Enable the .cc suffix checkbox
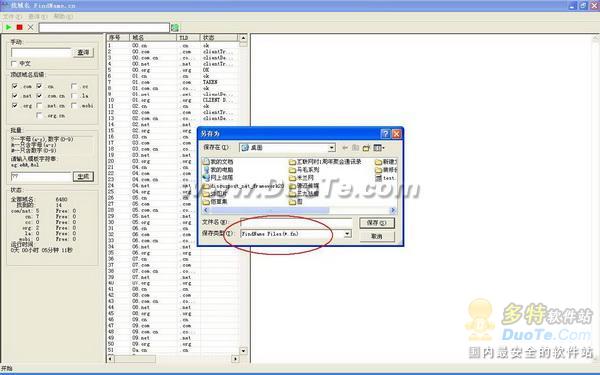Screen dimensions: 600x375 coord(74,86)
